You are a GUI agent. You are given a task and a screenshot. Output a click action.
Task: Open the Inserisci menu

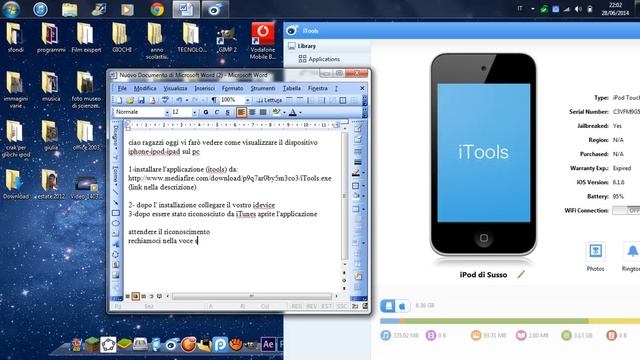point(204,88)
